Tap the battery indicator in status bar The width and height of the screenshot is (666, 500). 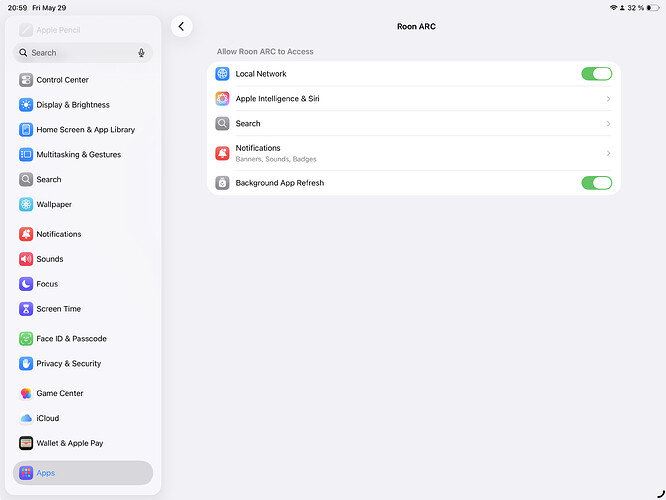pos(653,8)
